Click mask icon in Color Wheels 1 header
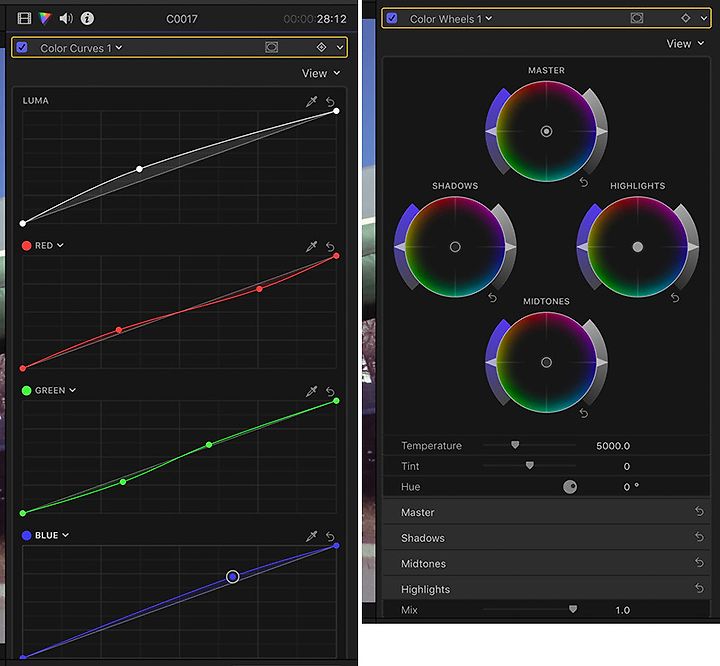The height and width of the screenshot is (666, 720). pyautogui.click(x=636, y=18)
